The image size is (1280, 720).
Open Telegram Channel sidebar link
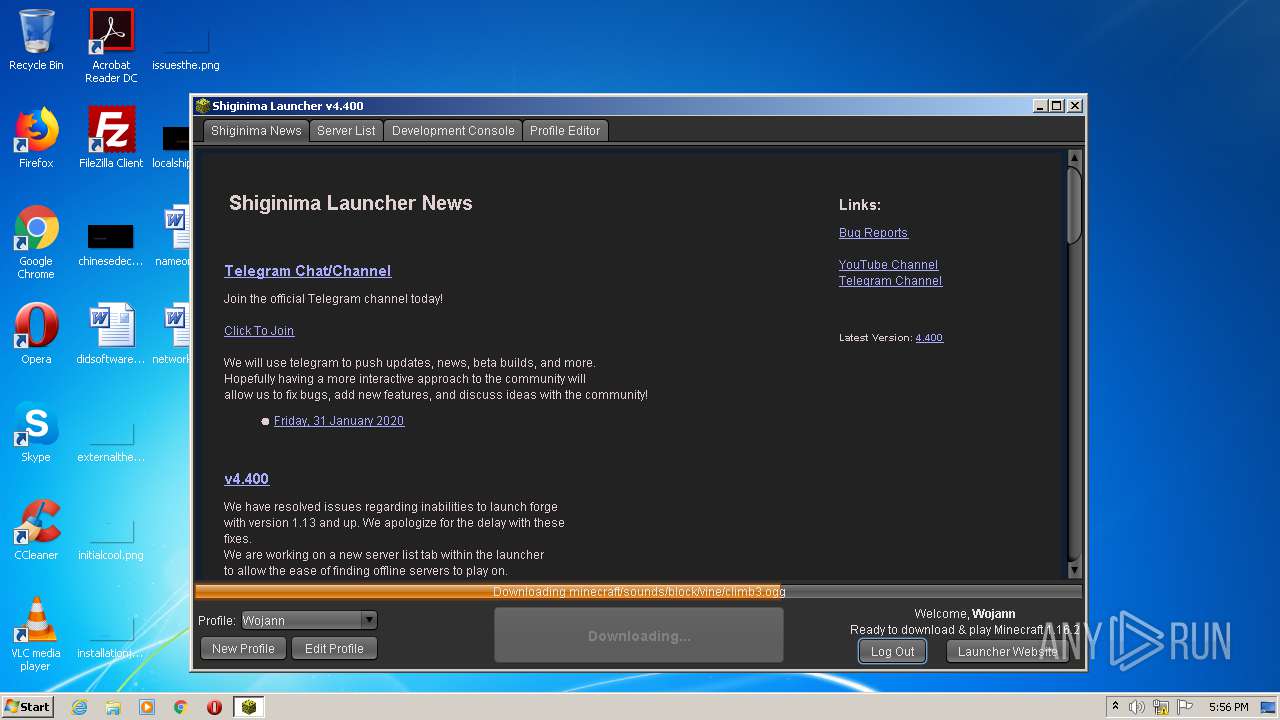890,281
